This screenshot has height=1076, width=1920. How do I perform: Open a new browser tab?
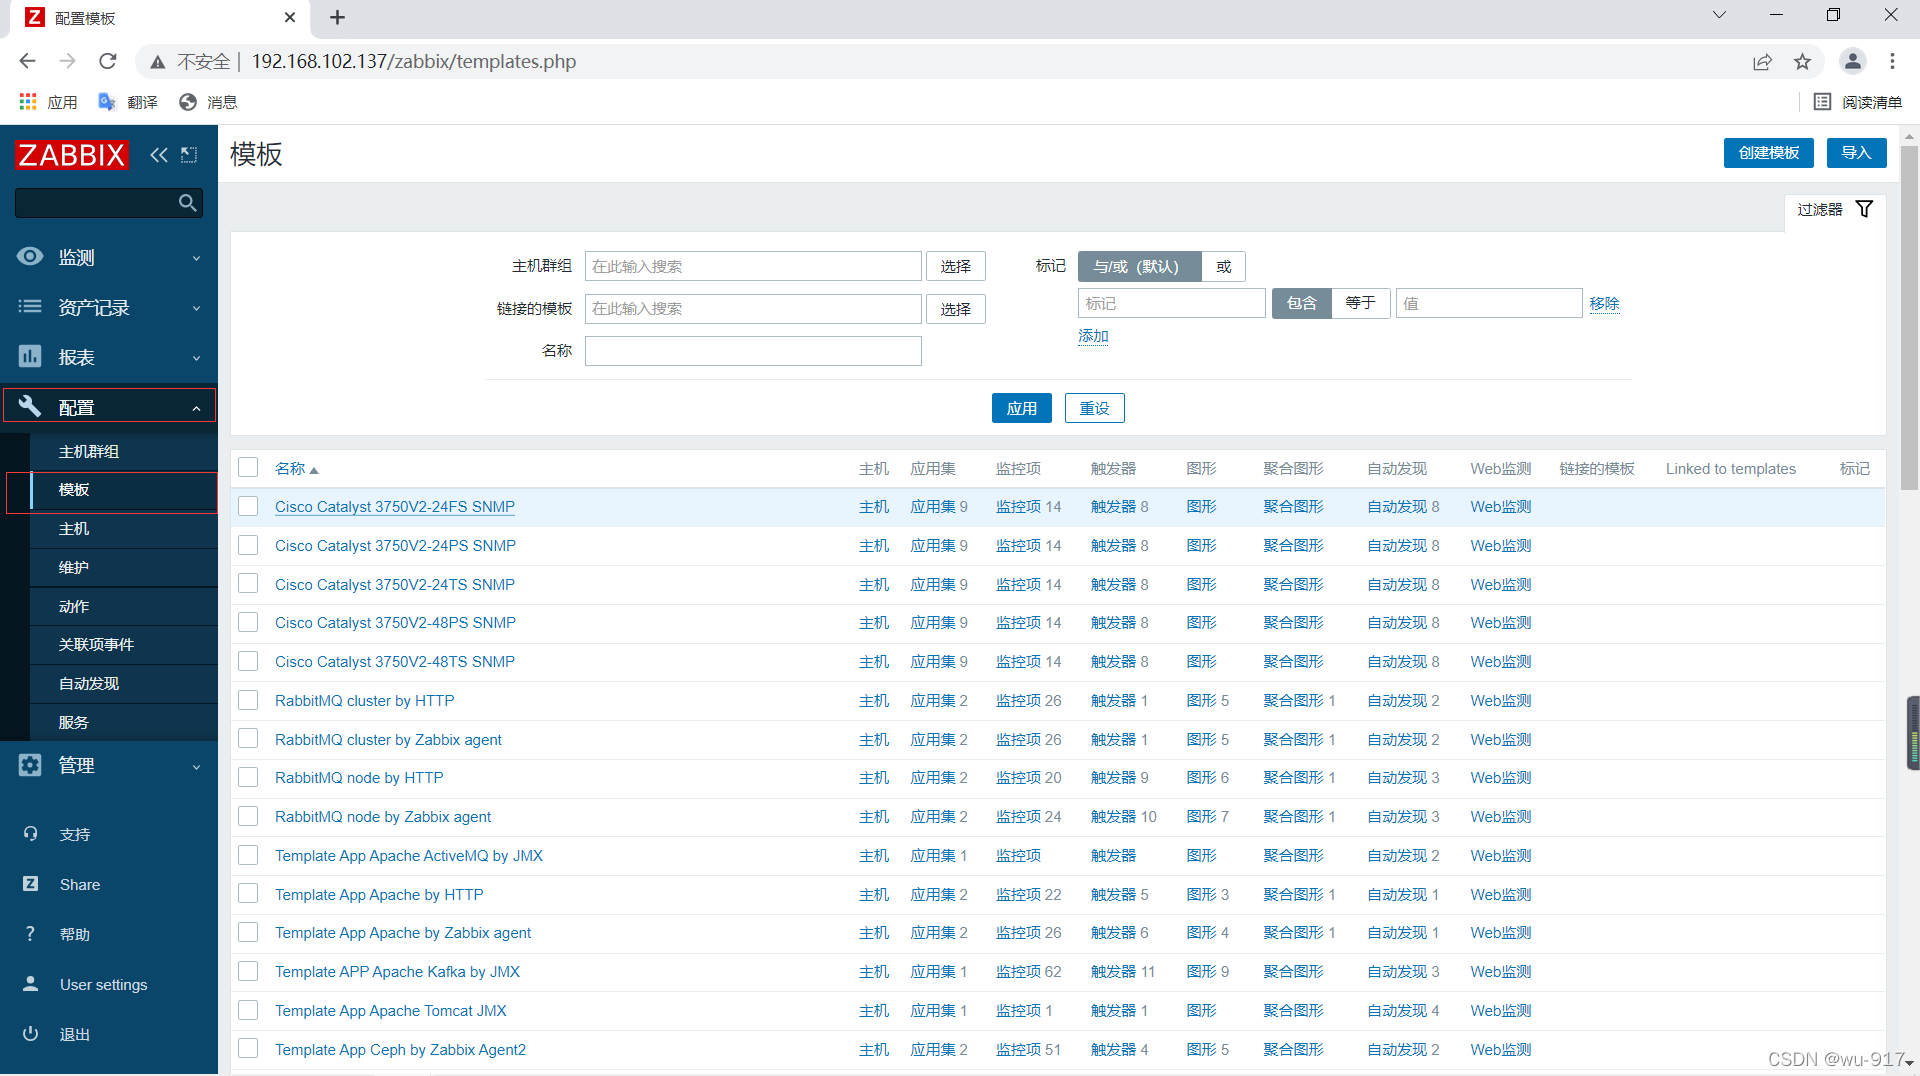[x=338, y=17]
